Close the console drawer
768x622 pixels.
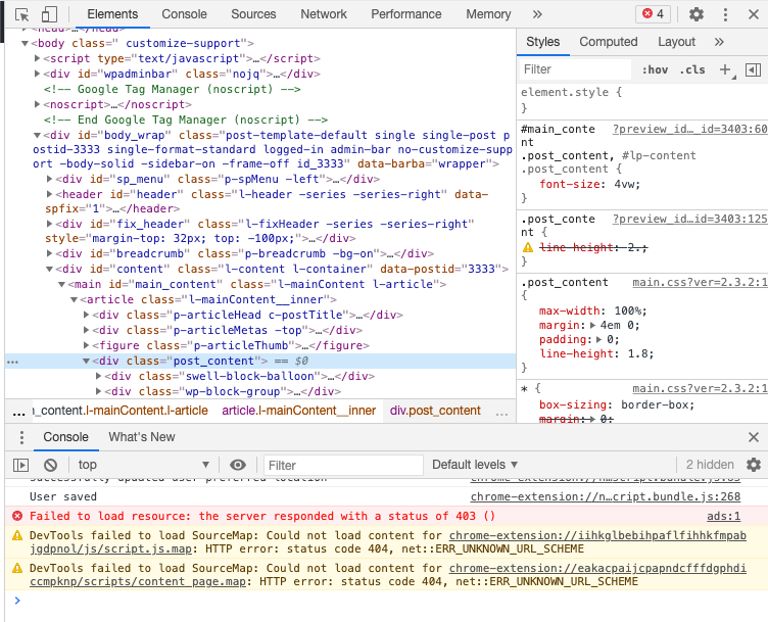tap(754, 437)
